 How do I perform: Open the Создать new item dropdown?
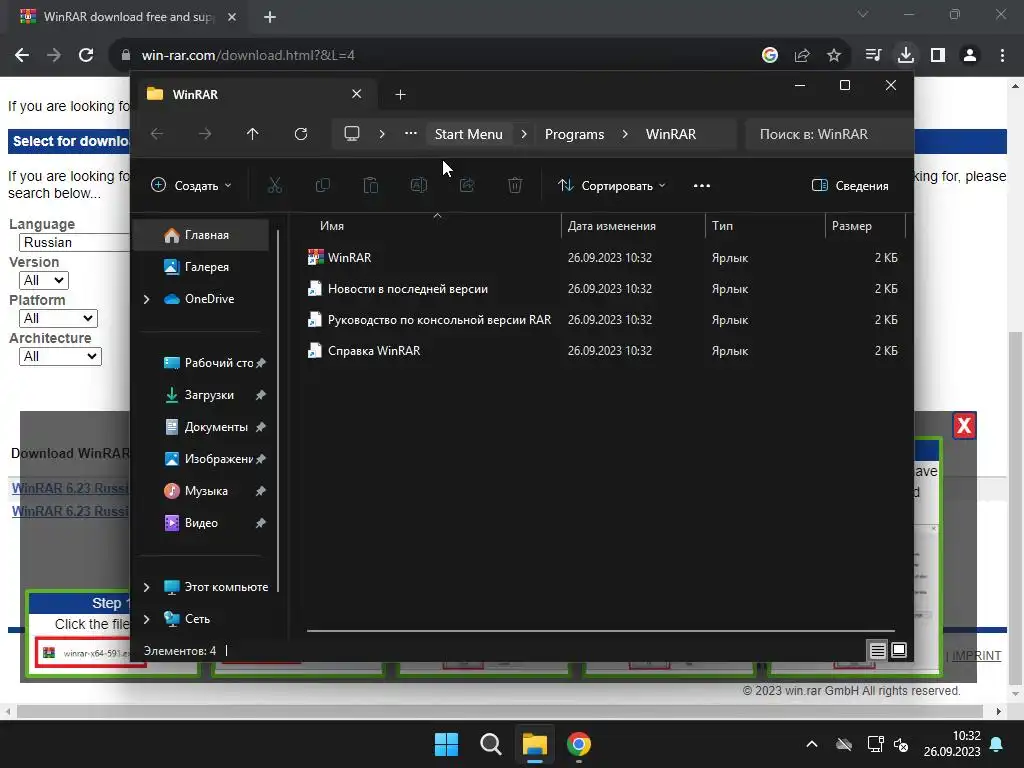pyautogui.click(x=191, y=185)
